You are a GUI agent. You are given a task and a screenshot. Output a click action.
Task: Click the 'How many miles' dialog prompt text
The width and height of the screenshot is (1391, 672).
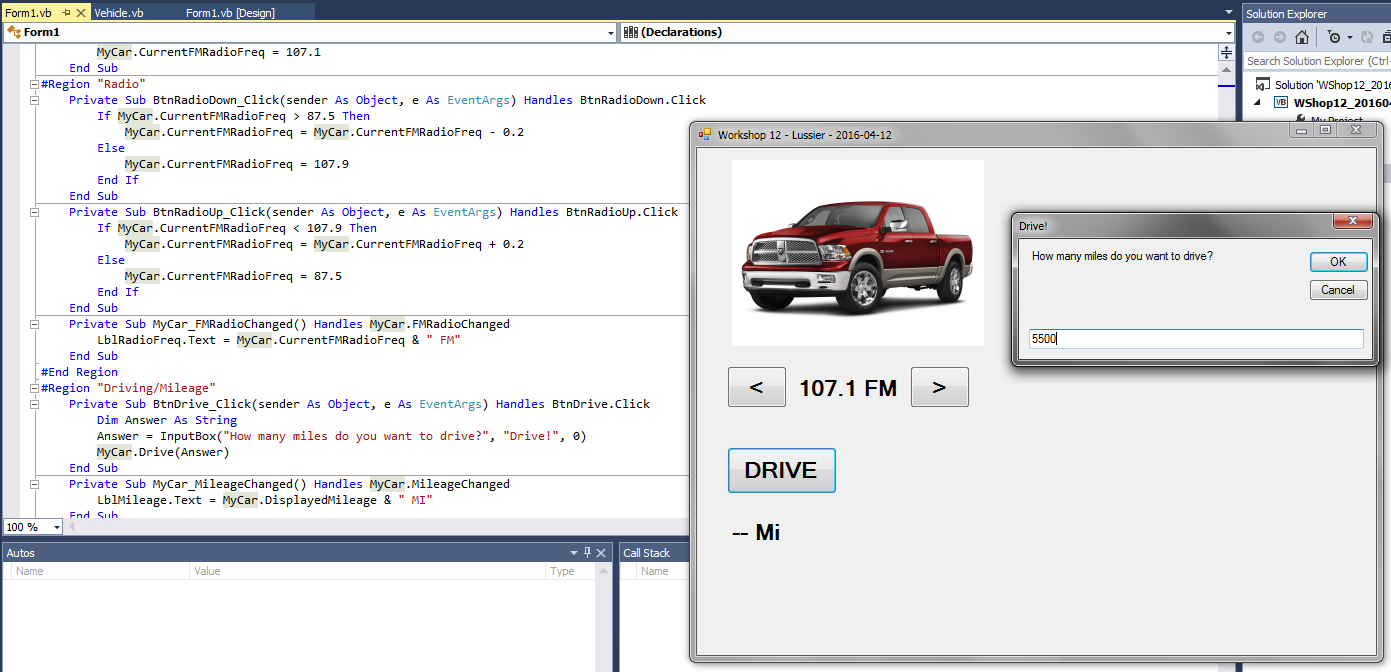point(1122,257)
